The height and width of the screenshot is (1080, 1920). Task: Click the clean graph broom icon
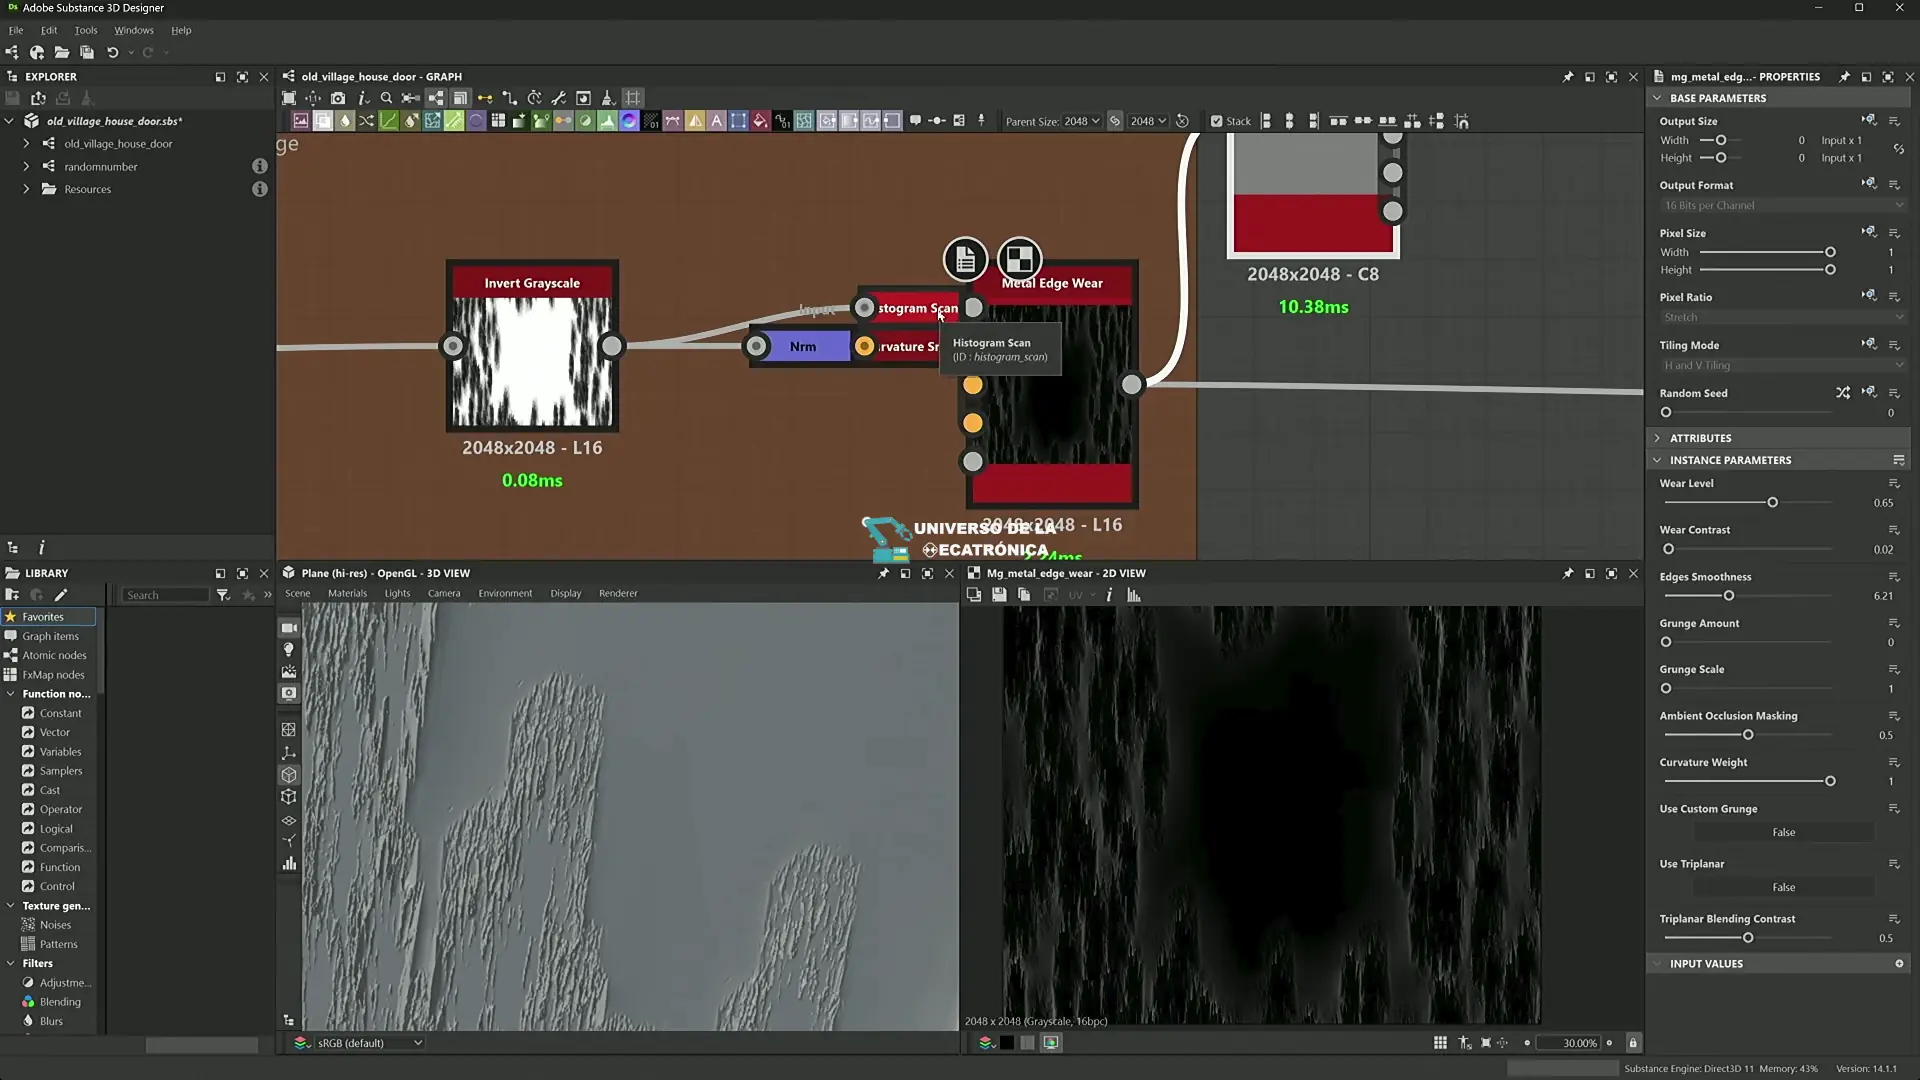tap(607, 98)
